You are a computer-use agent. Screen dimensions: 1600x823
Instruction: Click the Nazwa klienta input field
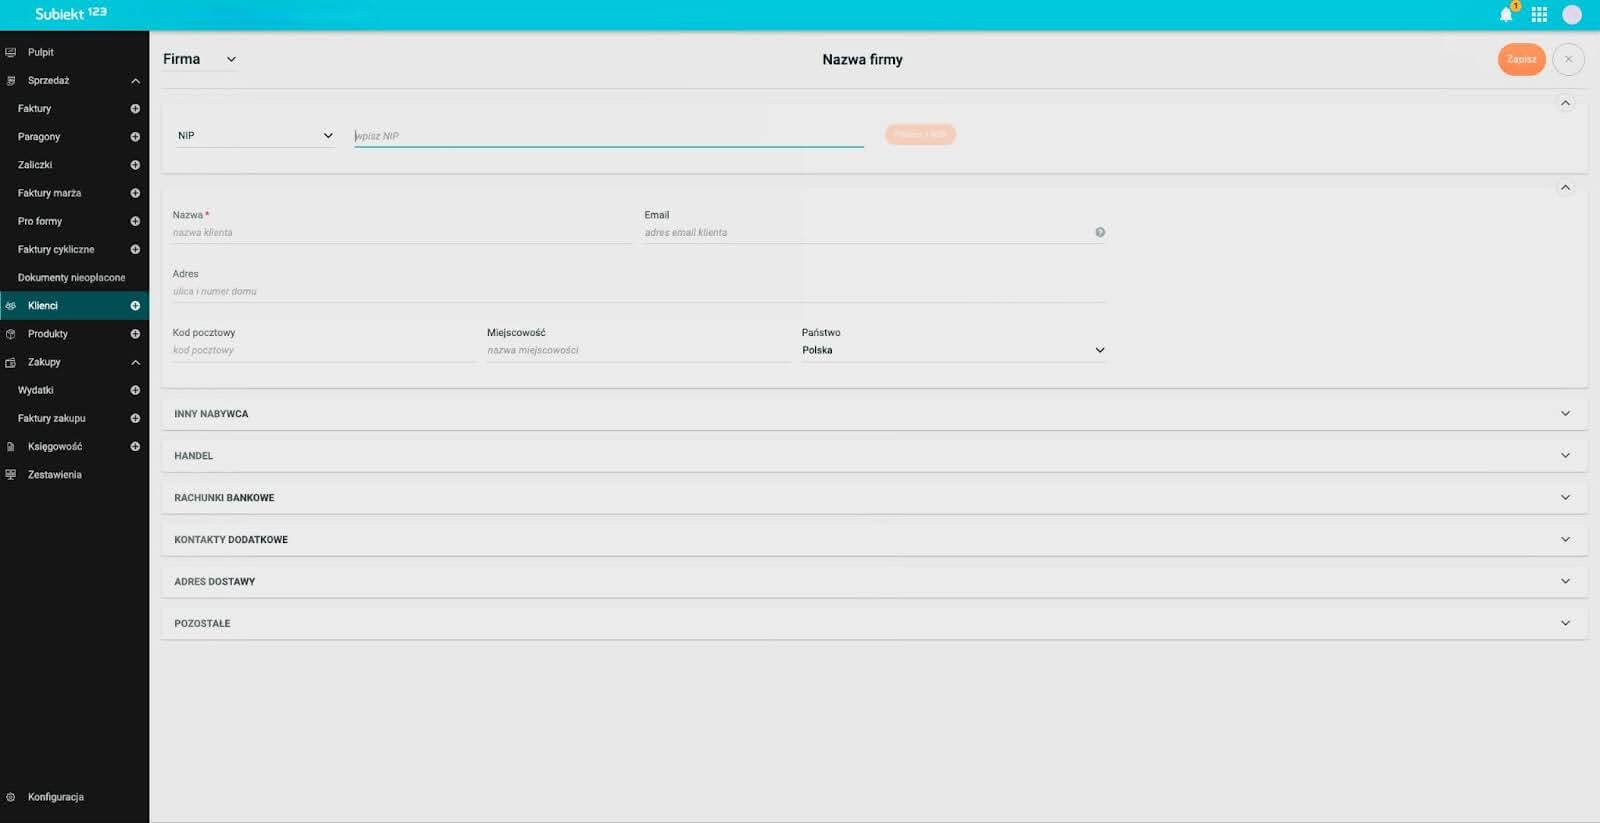pyautogui.click(x=400, y=232)
